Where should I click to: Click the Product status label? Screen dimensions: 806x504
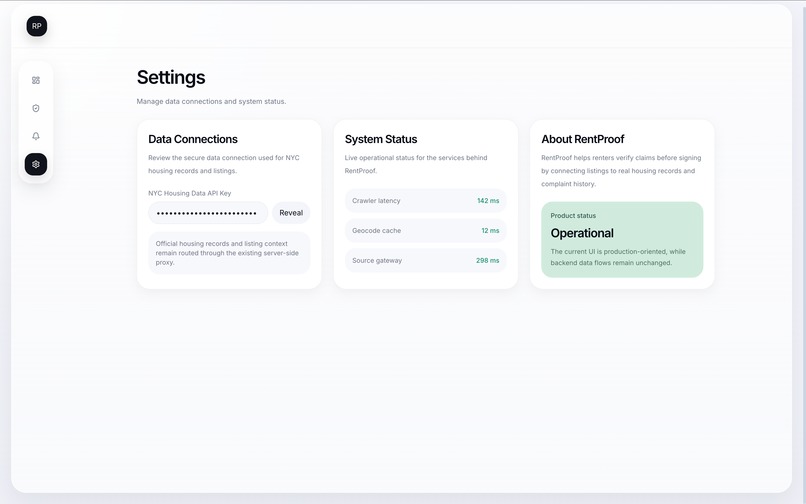(x=573, y=215)
